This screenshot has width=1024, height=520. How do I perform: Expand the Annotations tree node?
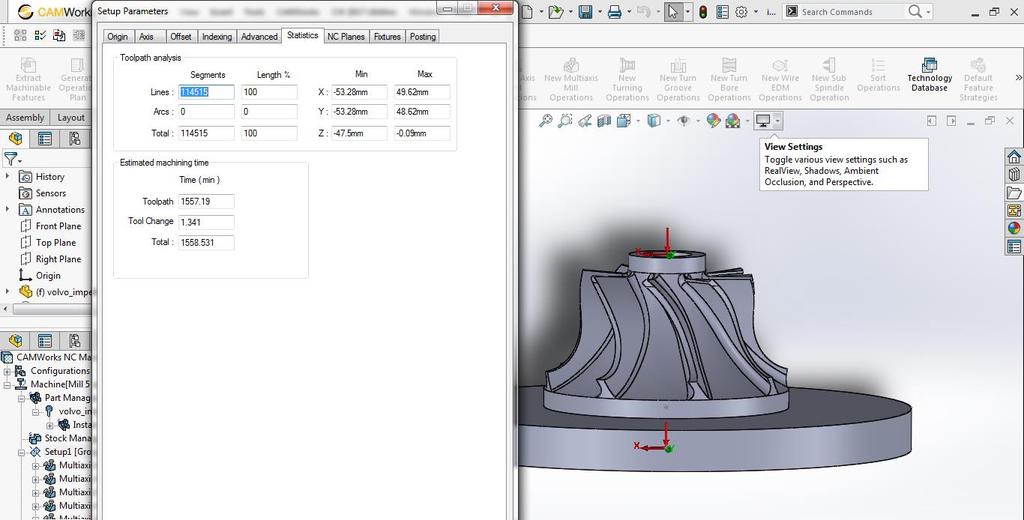[x=7, y=210]
